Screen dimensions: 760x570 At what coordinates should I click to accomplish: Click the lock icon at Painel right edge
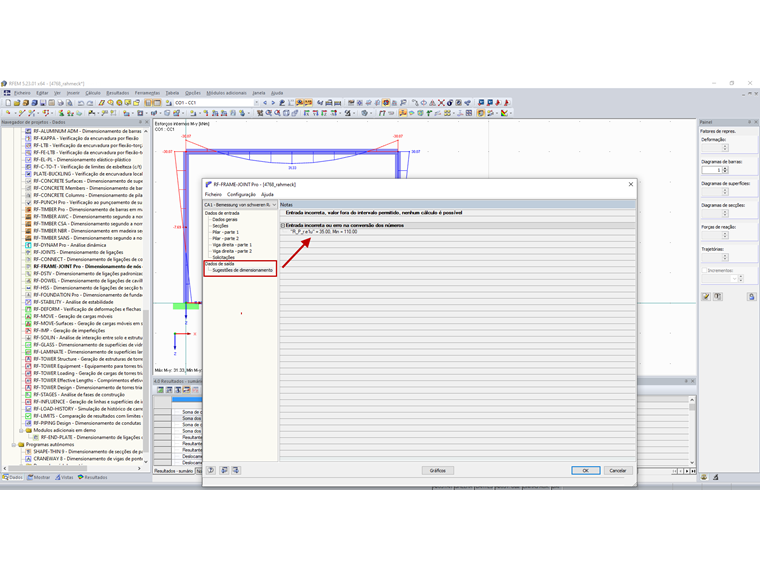click(752, 297)
